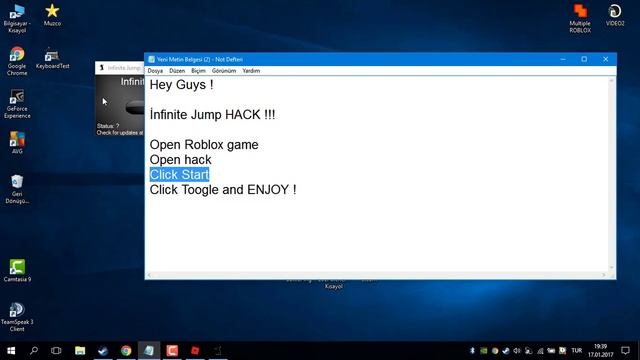Click the Notepad icon in the title bar
The width and height of the screenshot is (640, 360).
pyautogui.click(x=151, y=59)
